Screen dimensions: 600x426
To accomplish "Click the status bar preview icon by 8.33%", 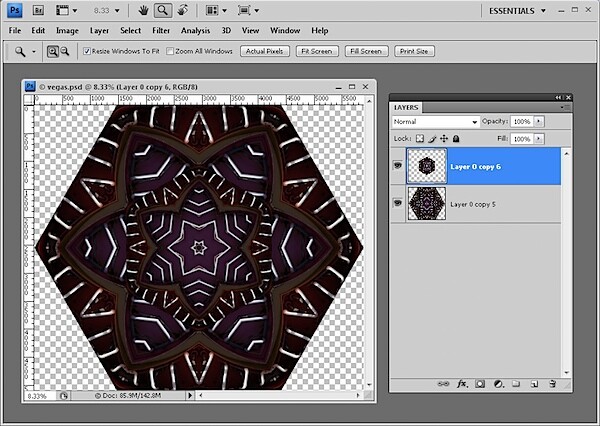I will (x=64, y=396).
